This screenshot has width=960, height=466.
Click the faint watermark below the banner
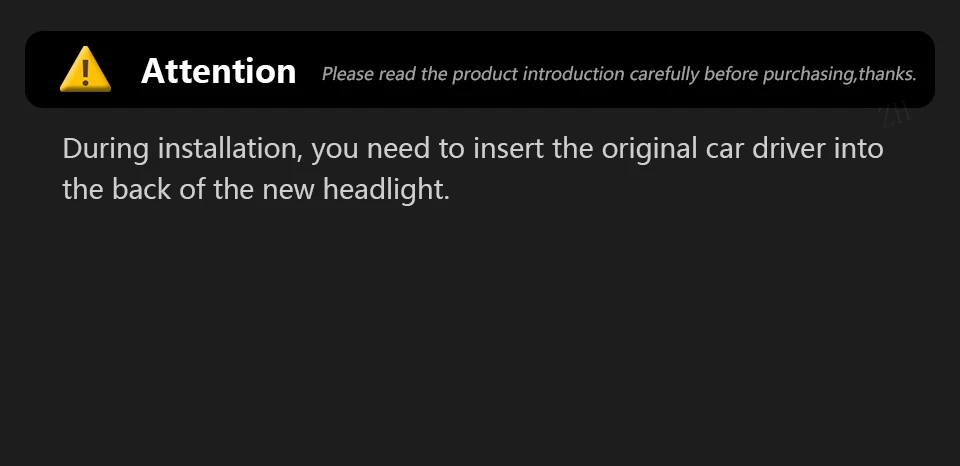point(897,116)
